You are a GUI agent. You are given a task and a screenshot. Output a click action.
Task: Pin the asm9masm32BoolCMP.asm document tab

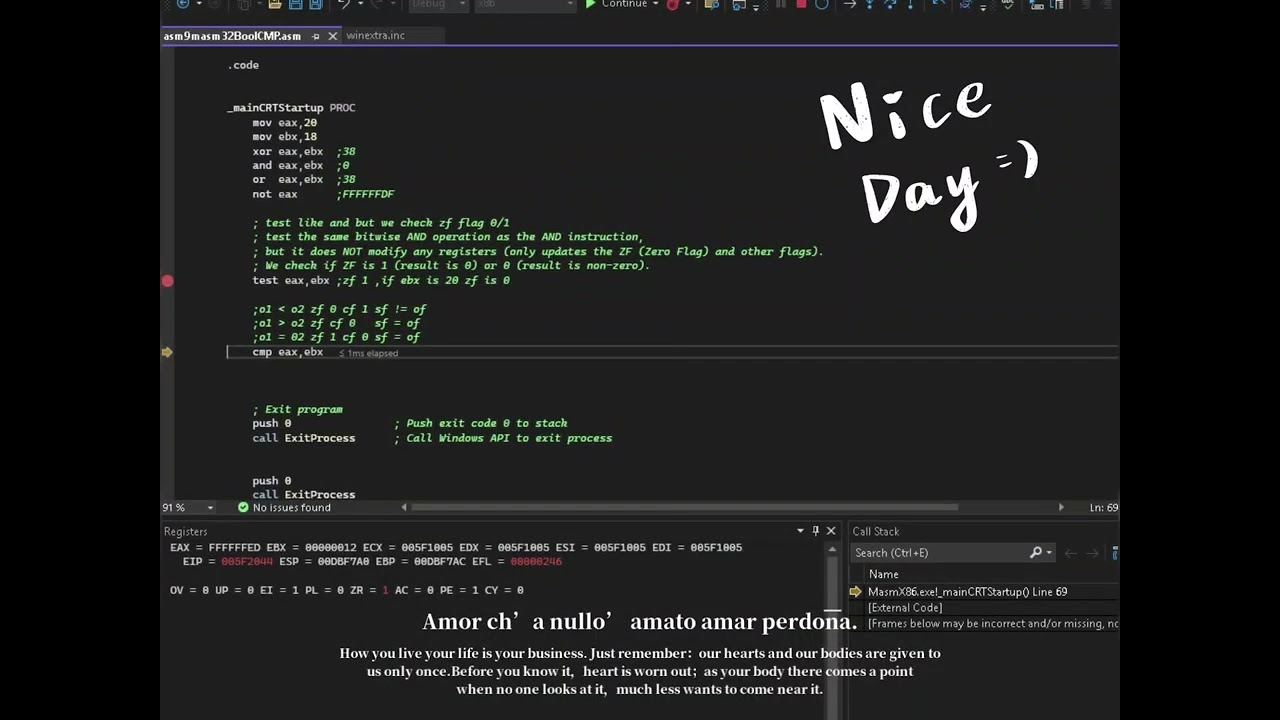click(315, 36)
